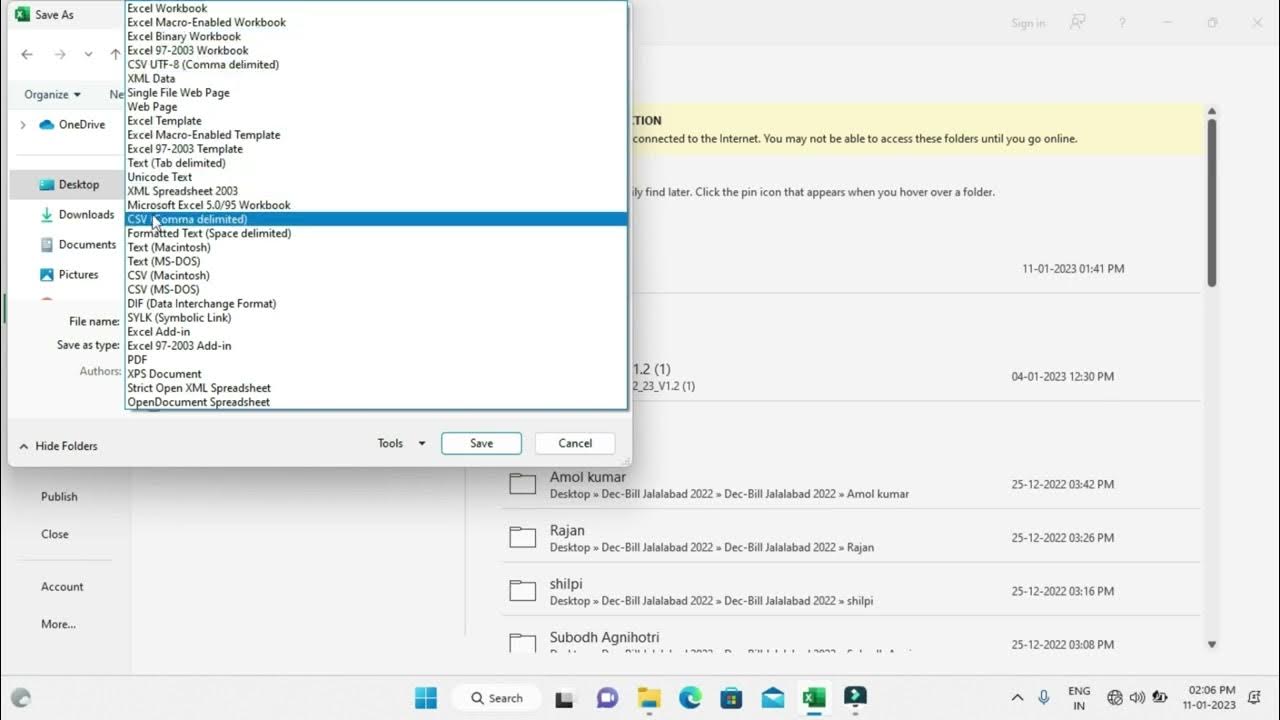Select CSV UTF-8 (Comma delimited) option

coord(376,64)
